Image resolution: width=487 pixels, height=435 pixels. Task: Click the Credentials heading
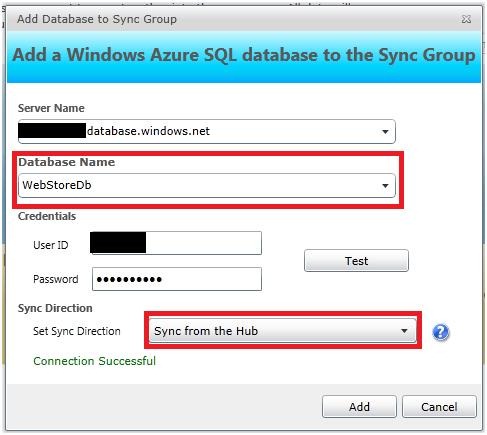pyautogui.click(x=47, y=216)
